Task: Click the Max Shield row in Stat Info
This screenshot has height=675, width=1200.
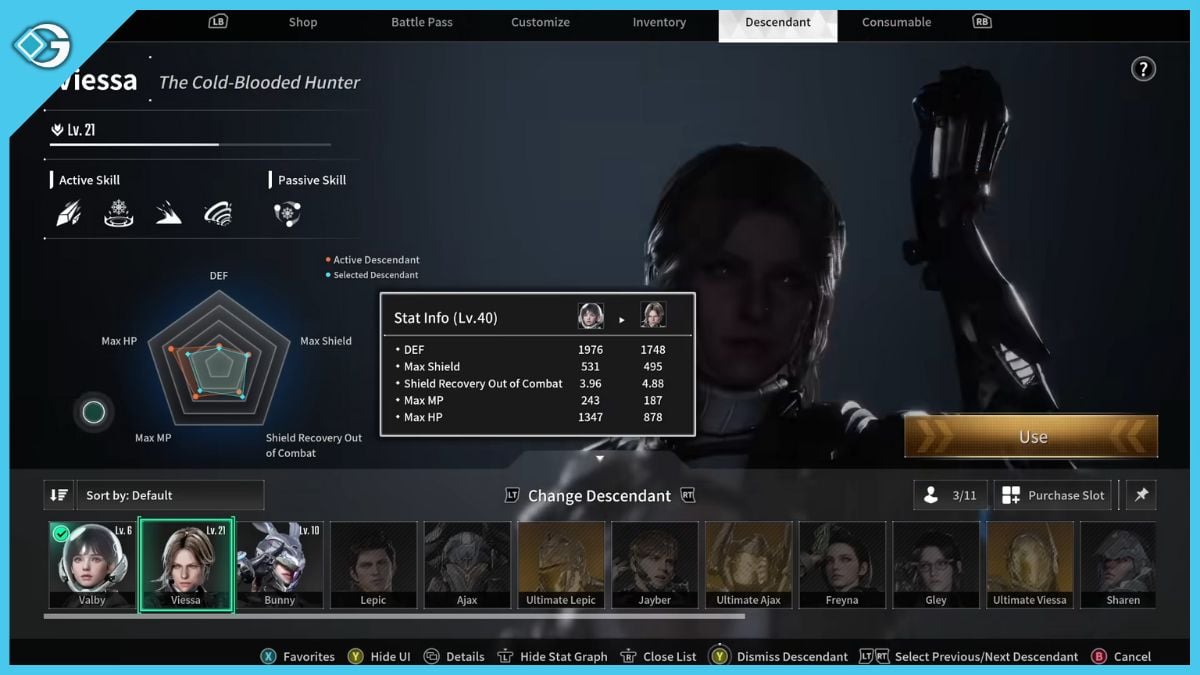Action: [x=537, y=367]
